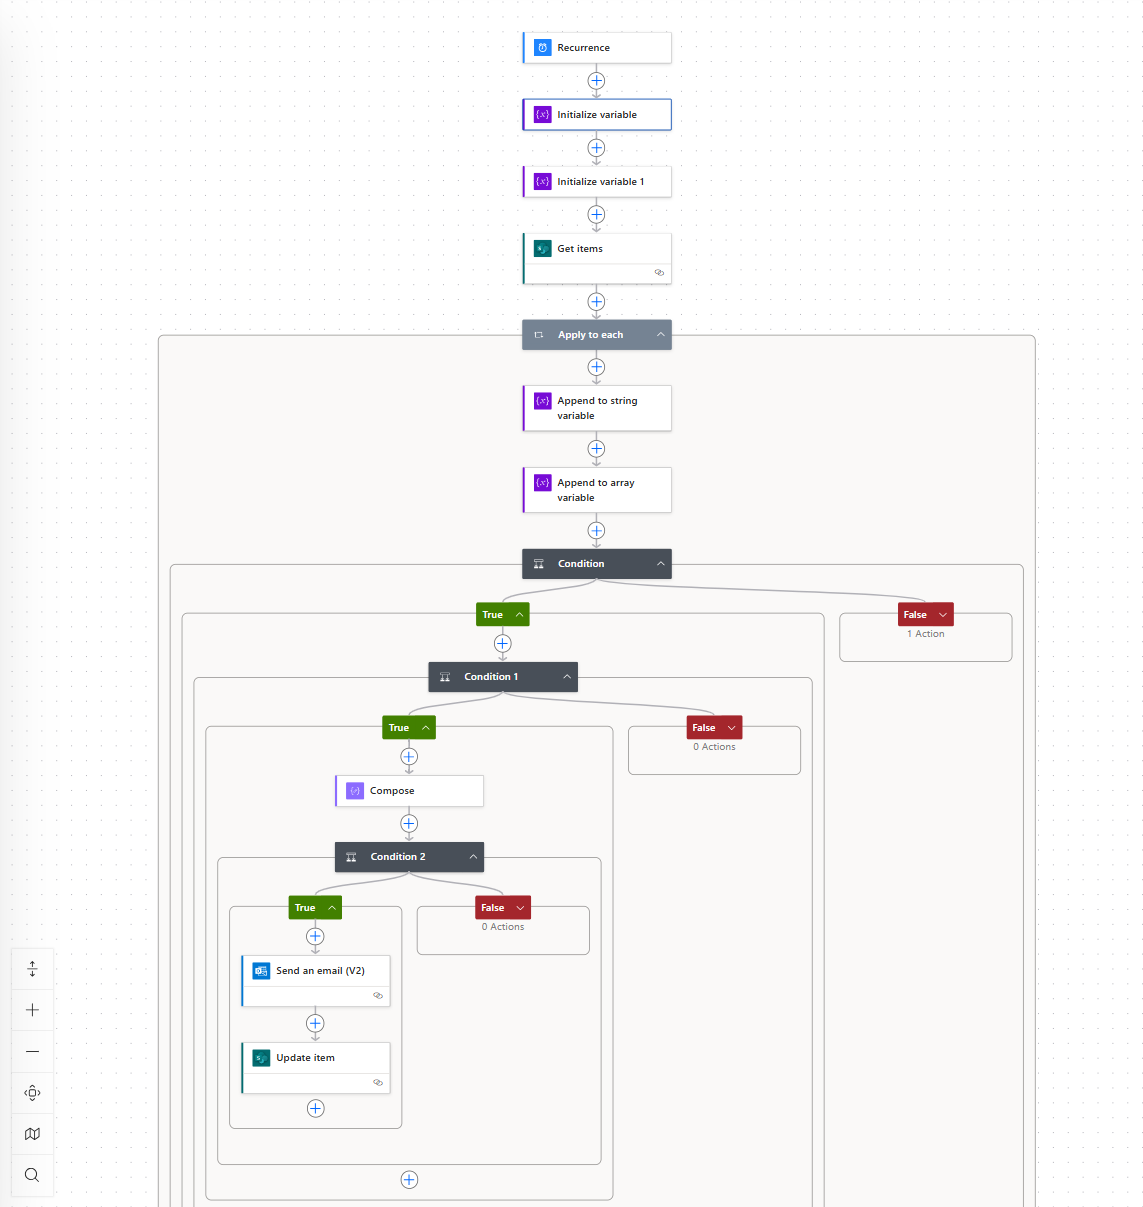Image resolution: width=1143 pixels, height=1207 pixels.
Task: Add action after Recurrence trigger
Action: click(596, 80)
